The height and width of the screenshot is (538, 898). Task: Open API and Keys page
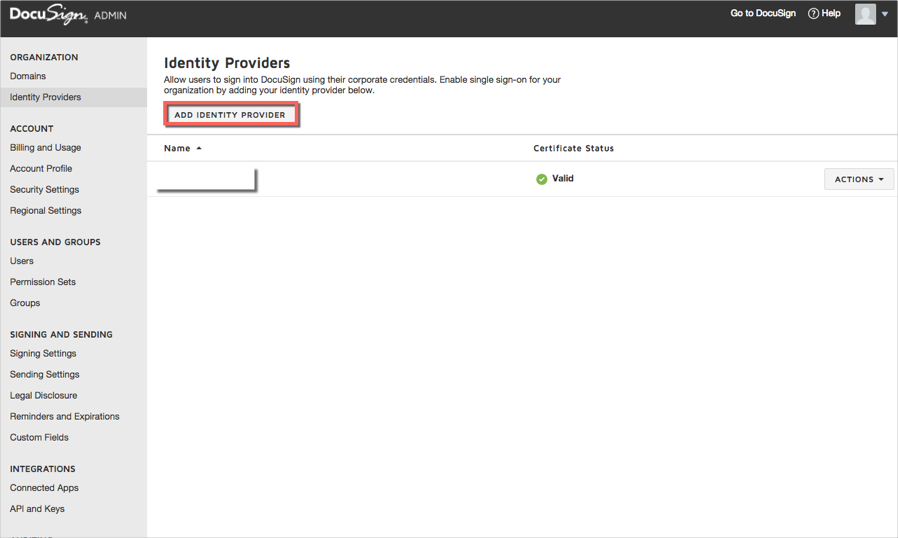click(37, 509)
